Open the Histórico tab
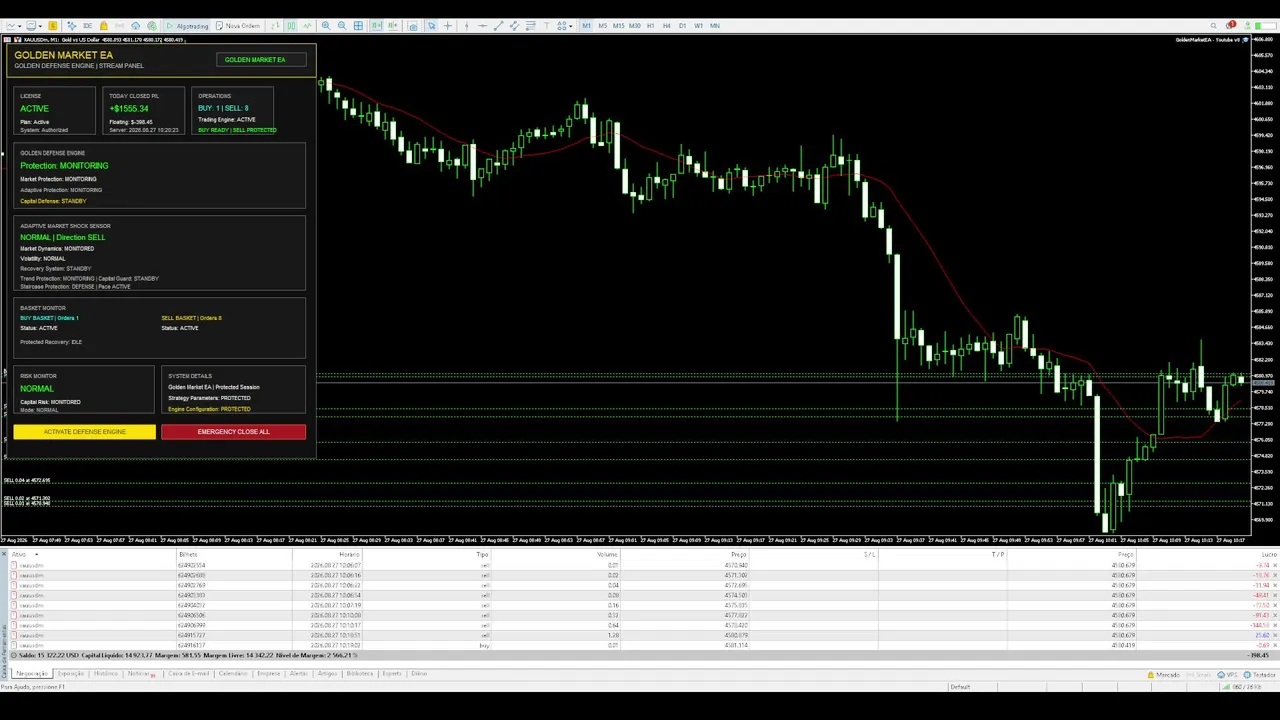The height and width of the screenshot is (720, 1280). click(x=105, y=674)
